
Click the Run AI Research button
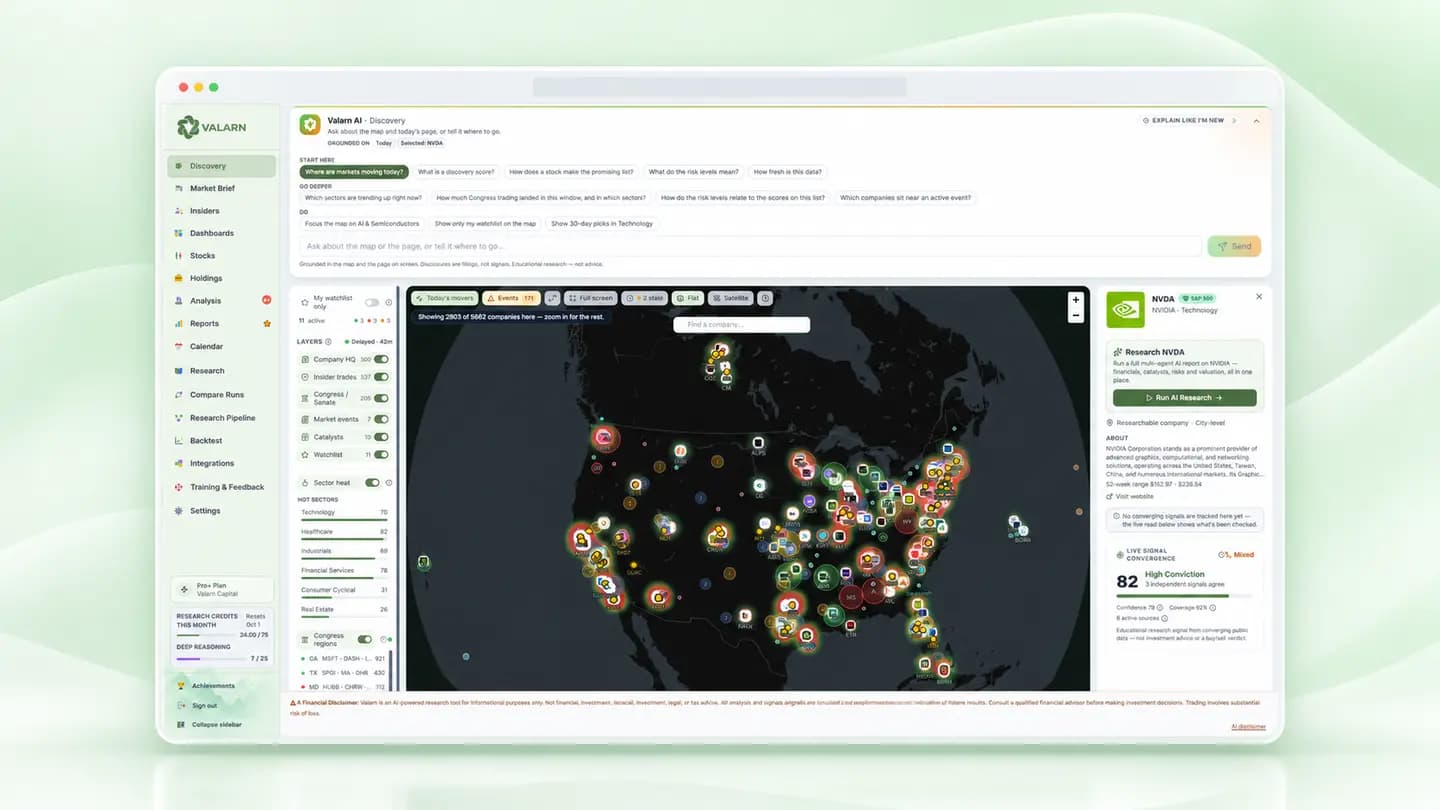1184,398
